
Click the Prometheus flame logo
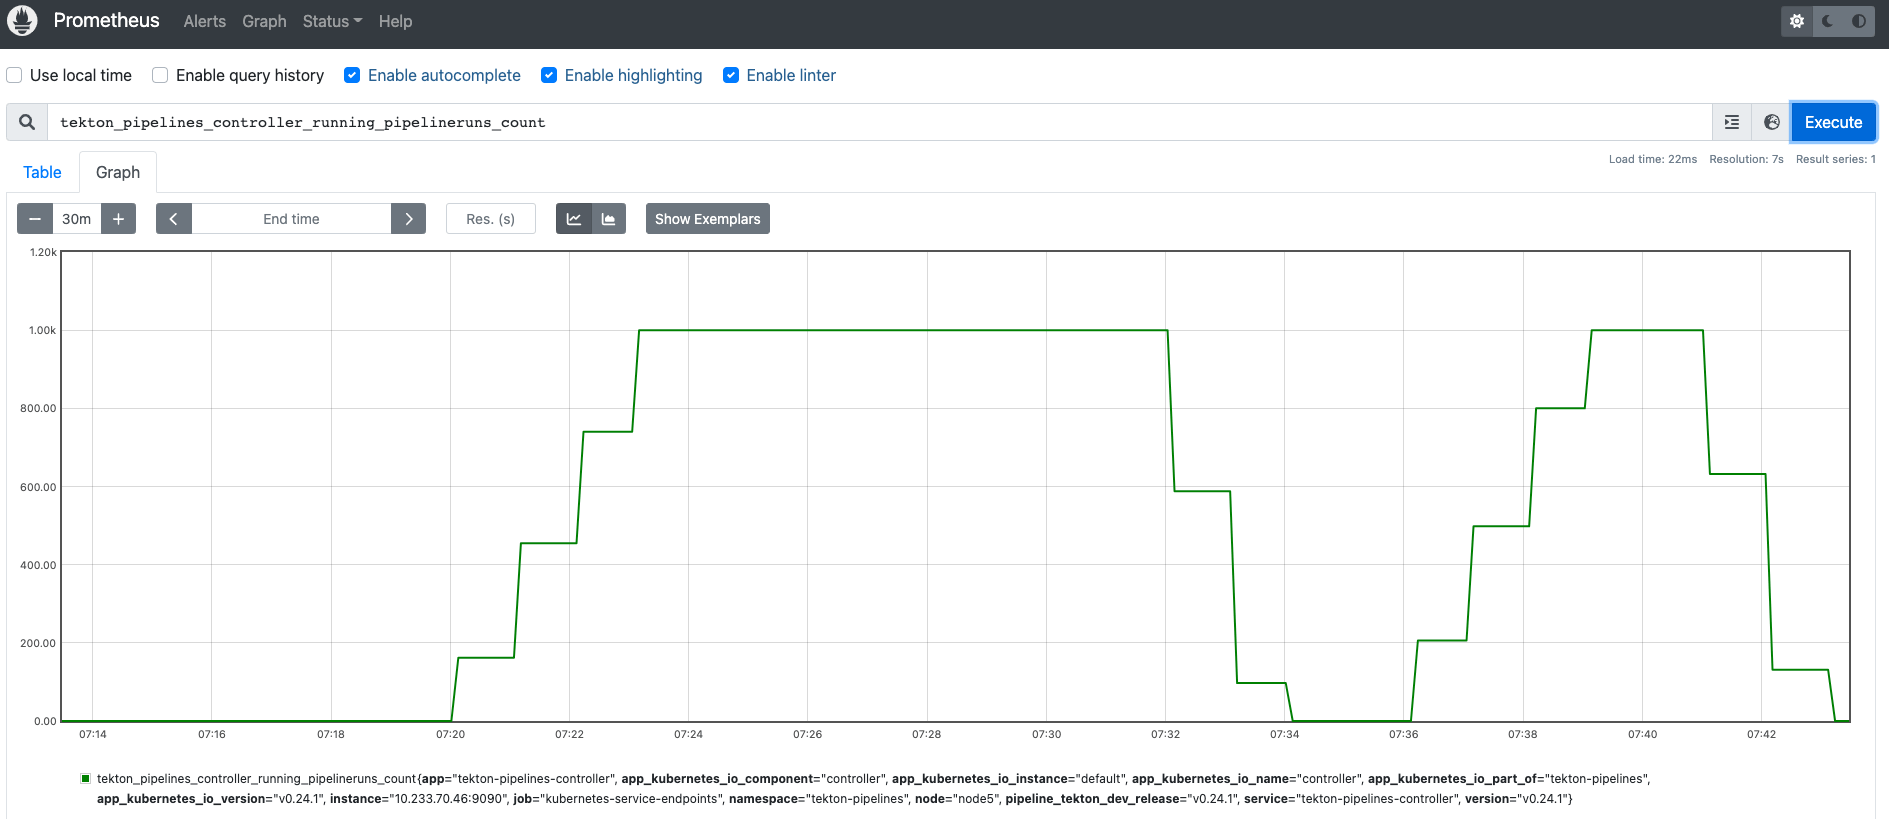pyautogui.click(x=22, y=21)
